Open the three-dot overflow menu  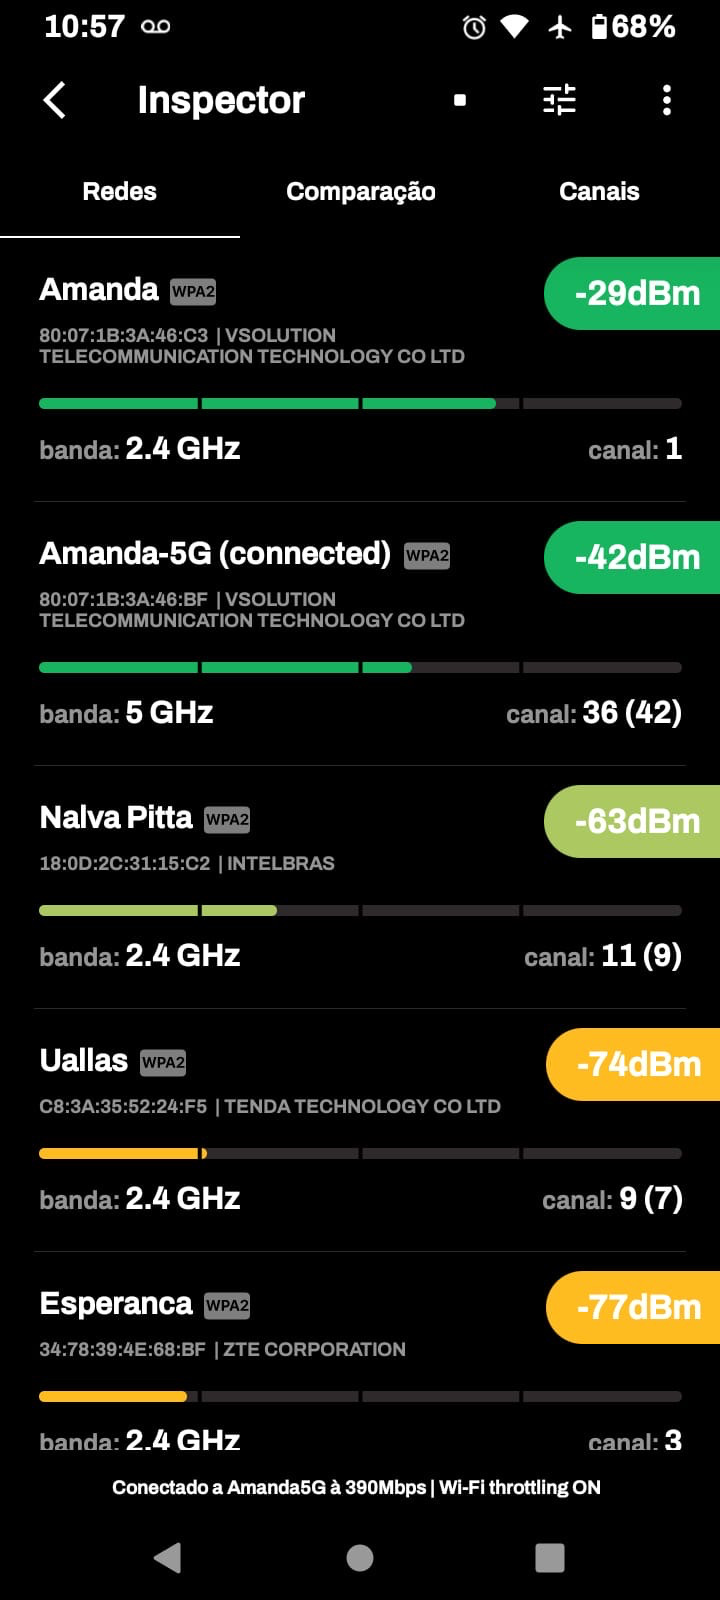tap(667, 100)
